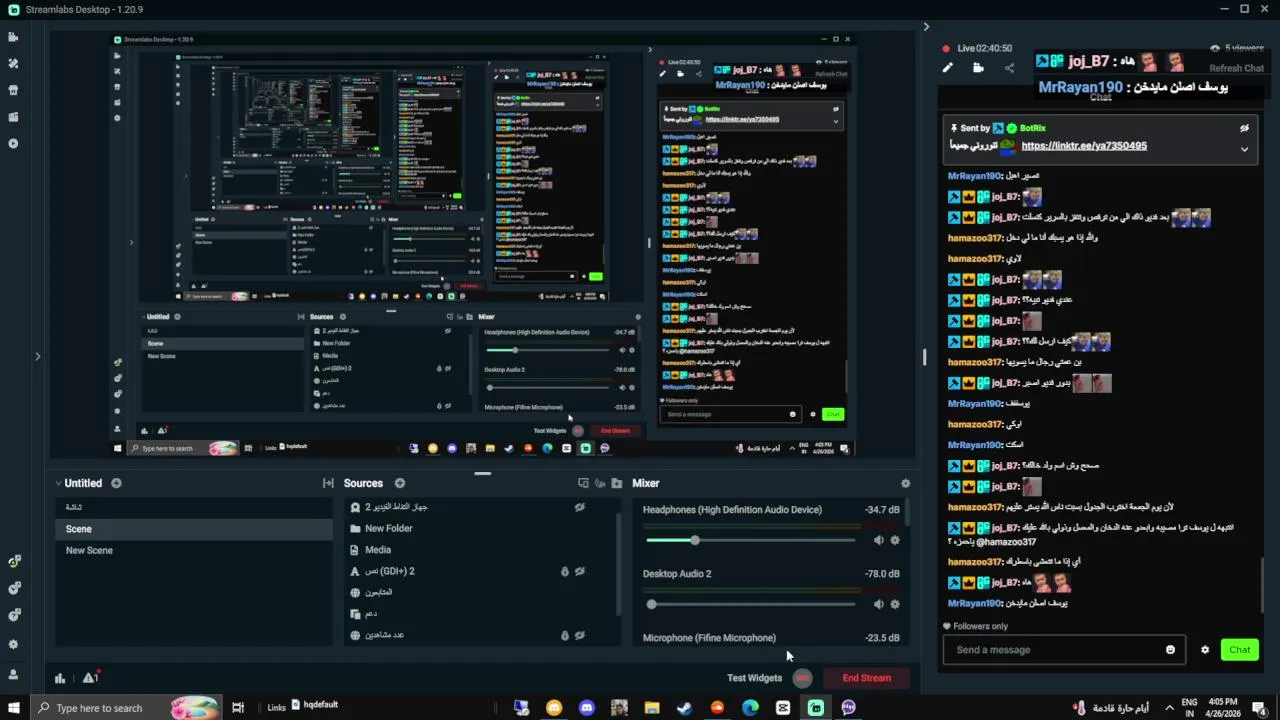Click the BotRix sender name
1280x720 pixels.
pyautogui.click(x=1033, y=128)
